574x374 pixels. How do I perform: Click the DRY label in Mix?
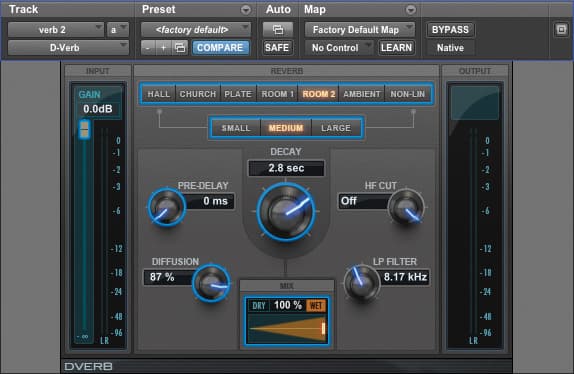[x=259, y=306]
